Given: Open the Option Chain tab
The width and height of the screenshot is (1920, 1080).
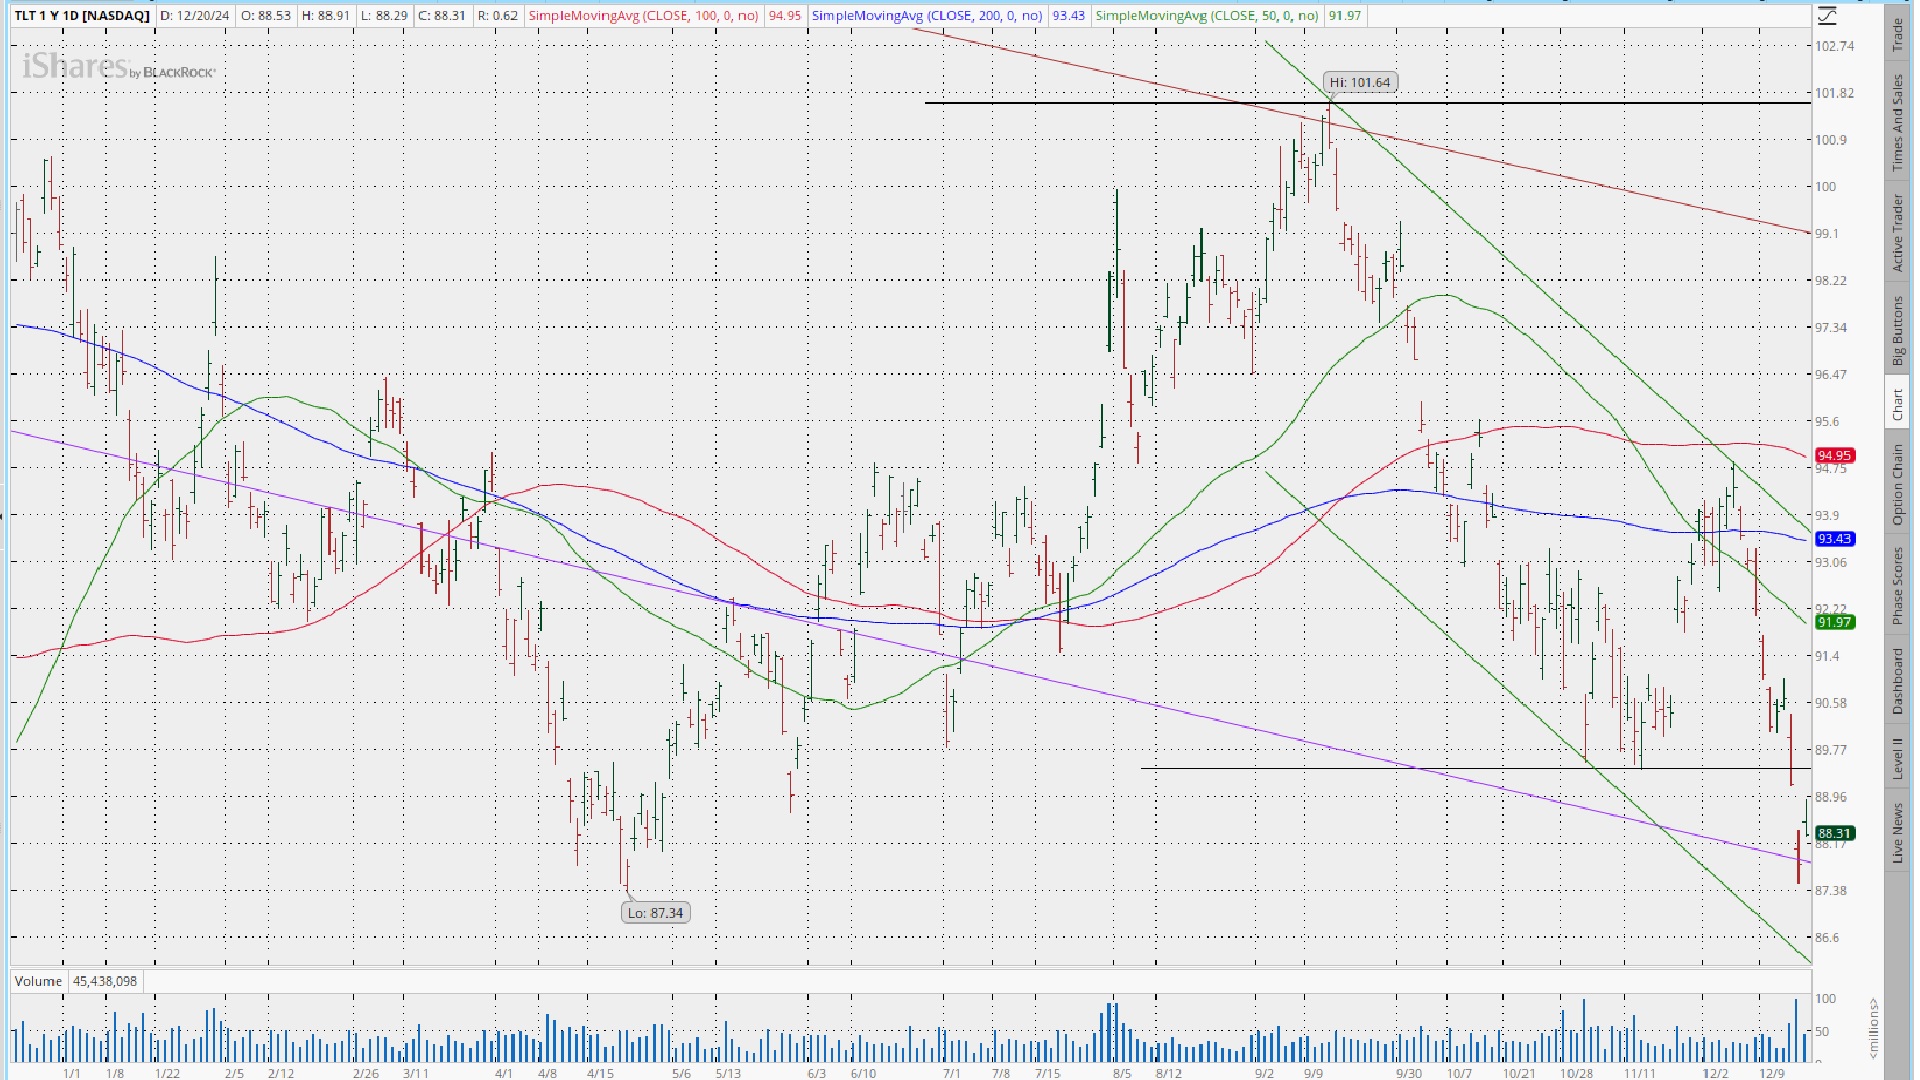Looking at the screenshot, I should [x=1897, y=484].
